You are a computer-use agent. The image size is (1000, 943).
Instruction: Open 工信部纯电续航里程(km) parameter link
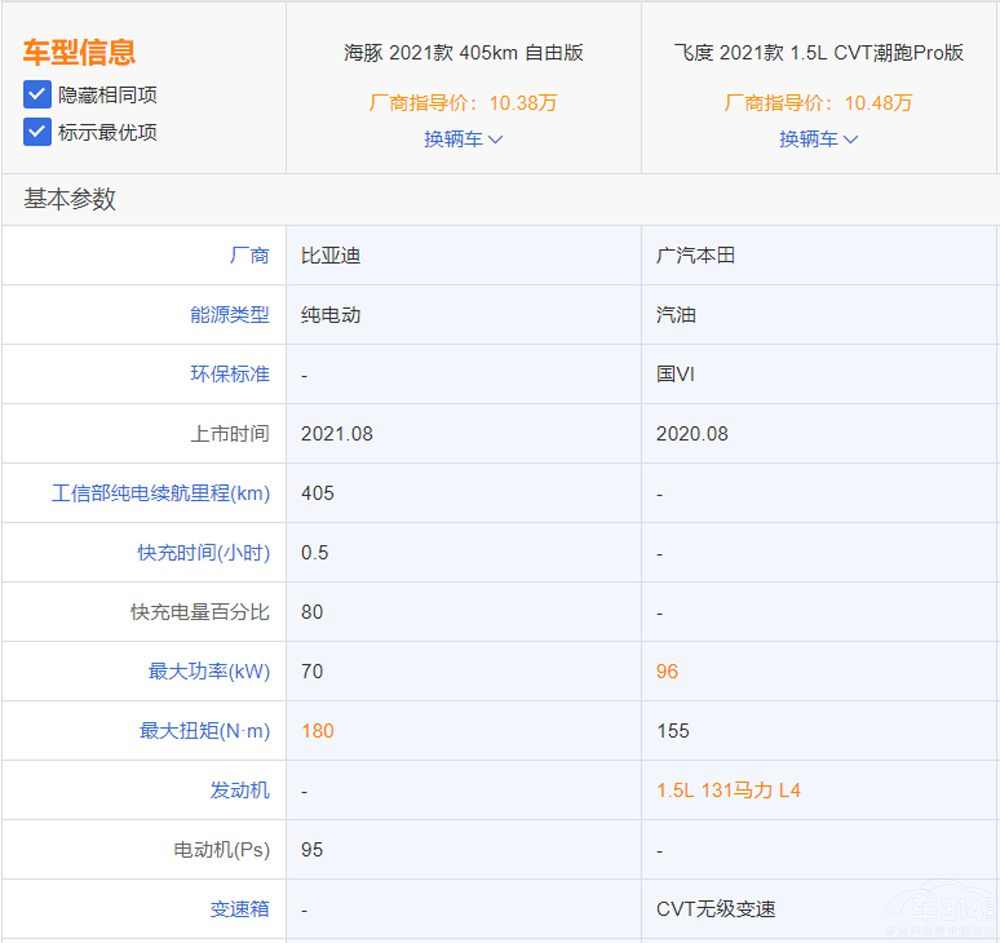(160, 493)
